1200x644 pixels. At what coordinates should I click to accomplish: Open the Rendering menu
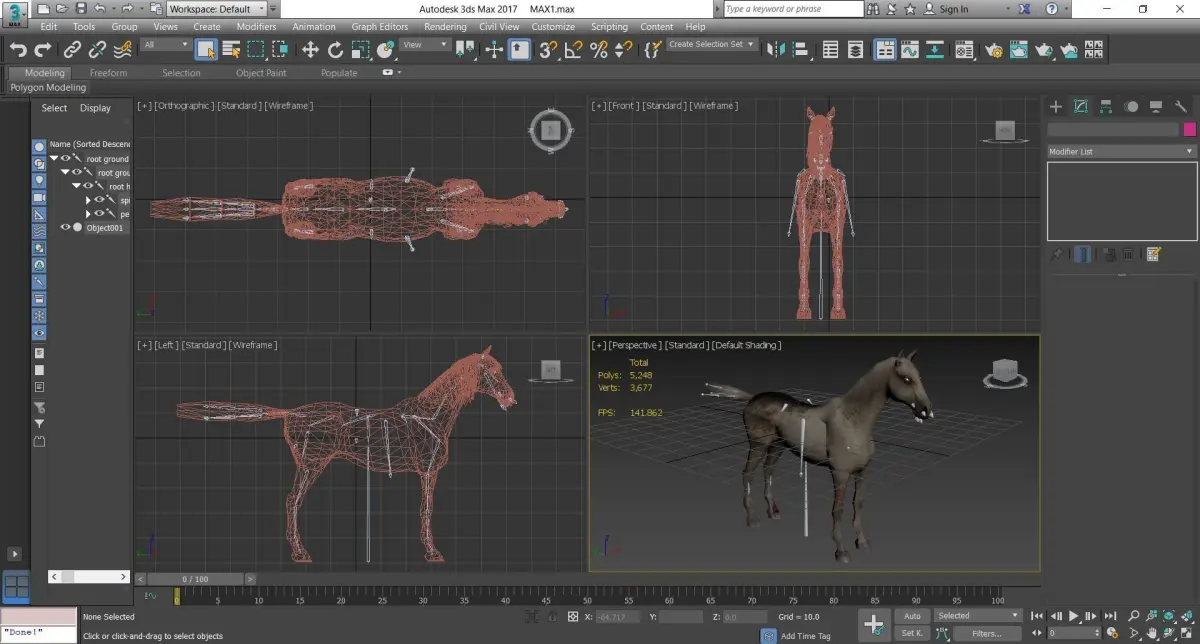point(445,27)
